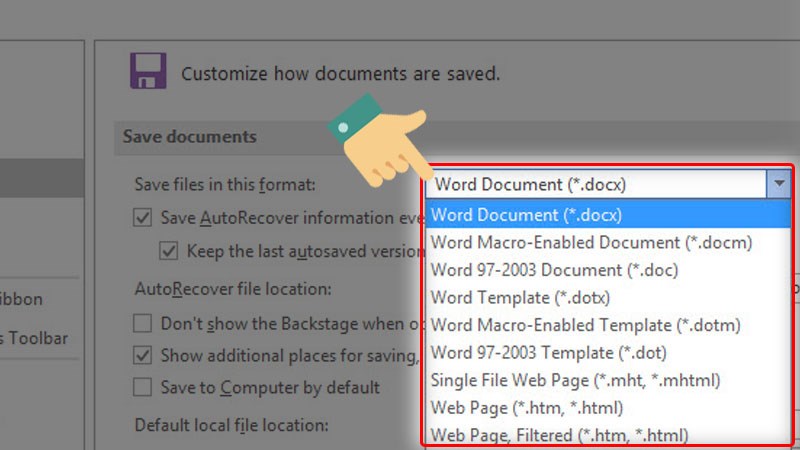Viewport: 800px width, 450px height.
Task: Toggle Save AutoRecover information checkbox
Action: [144, 217]
